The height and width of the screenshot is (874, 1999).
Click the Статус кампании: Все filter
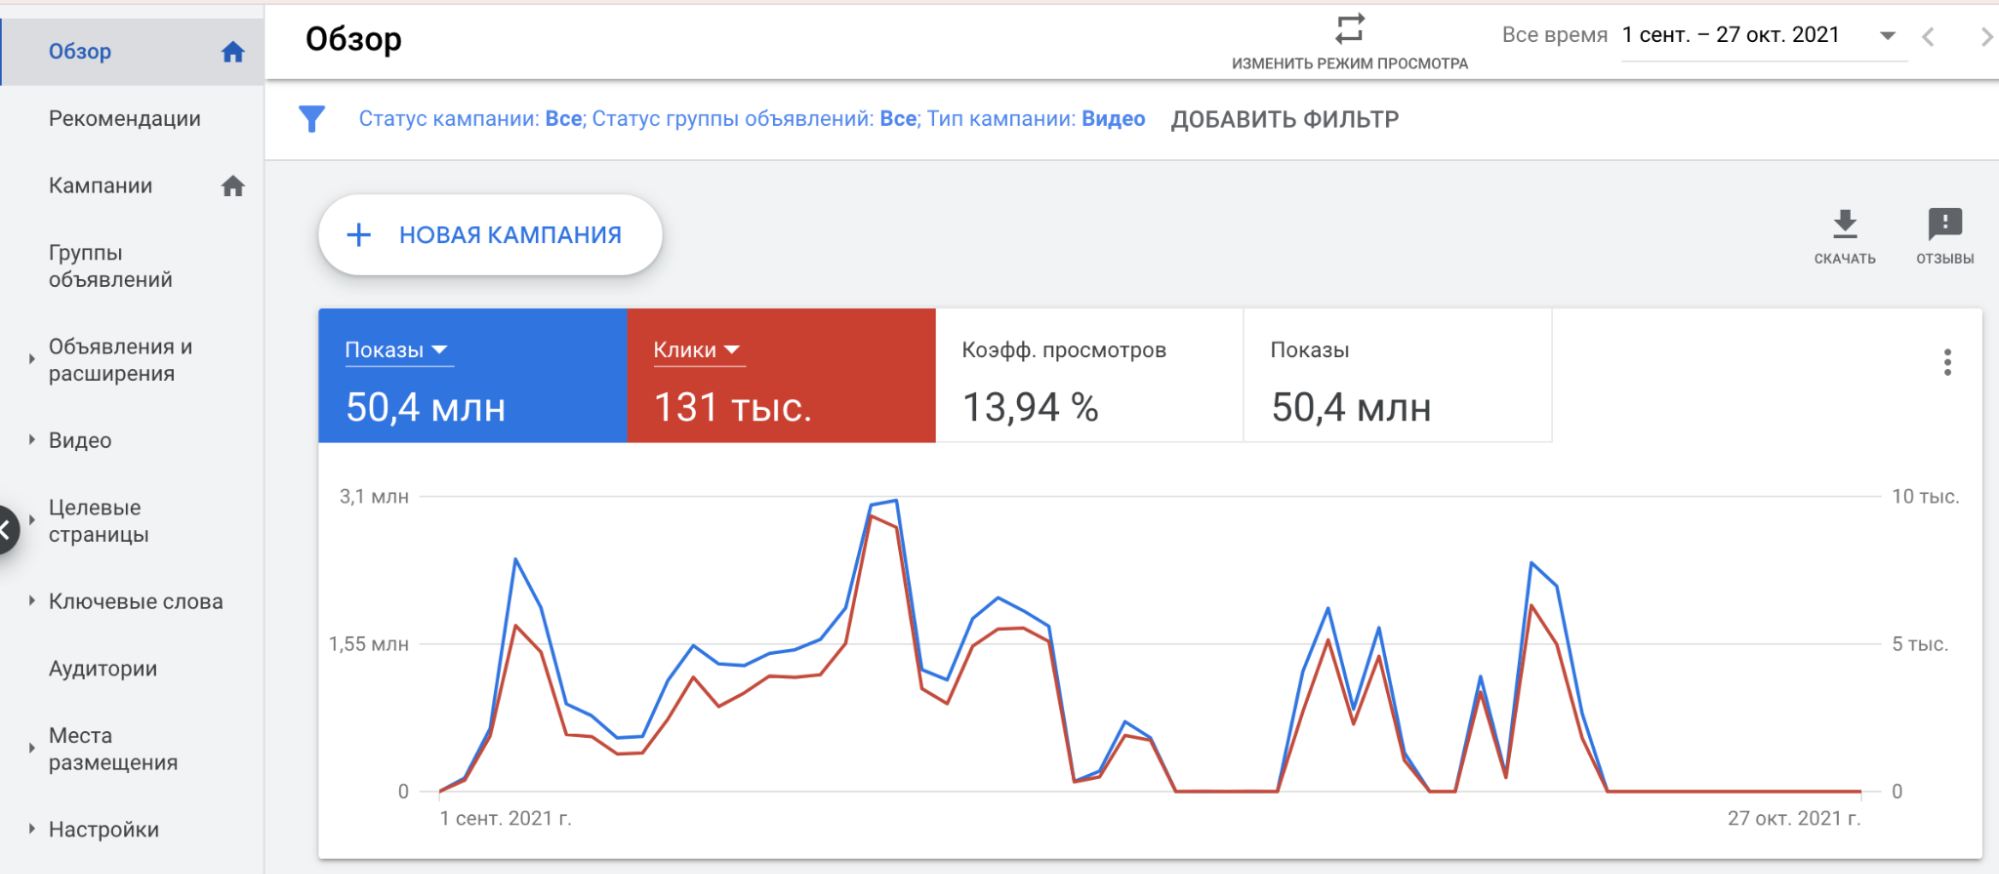click(470, 118)
